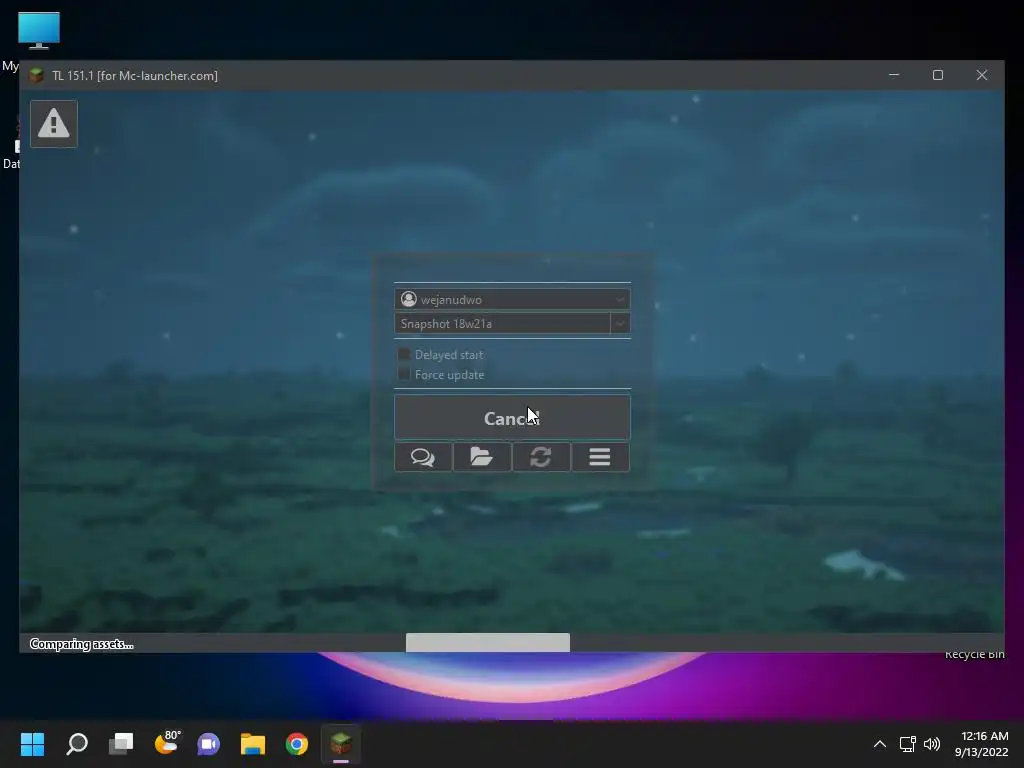Open volume control tray icon

click(x=932, y=744)
